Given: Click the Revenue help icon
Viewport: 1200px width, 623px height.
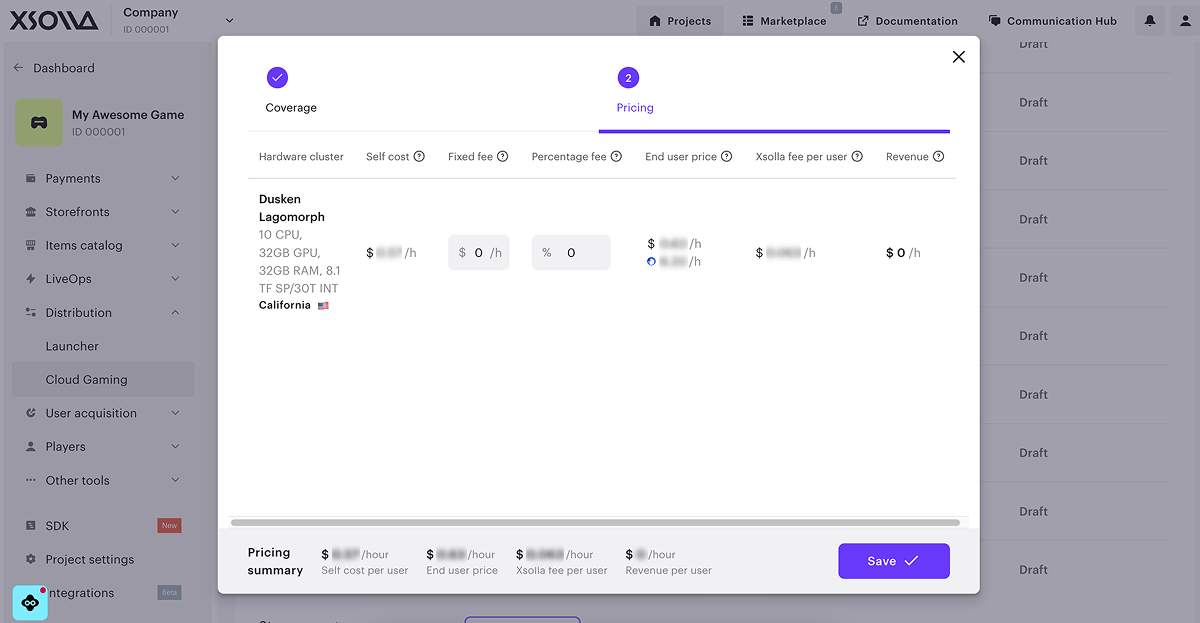Looking at the screenshot, I should [938, 157].
